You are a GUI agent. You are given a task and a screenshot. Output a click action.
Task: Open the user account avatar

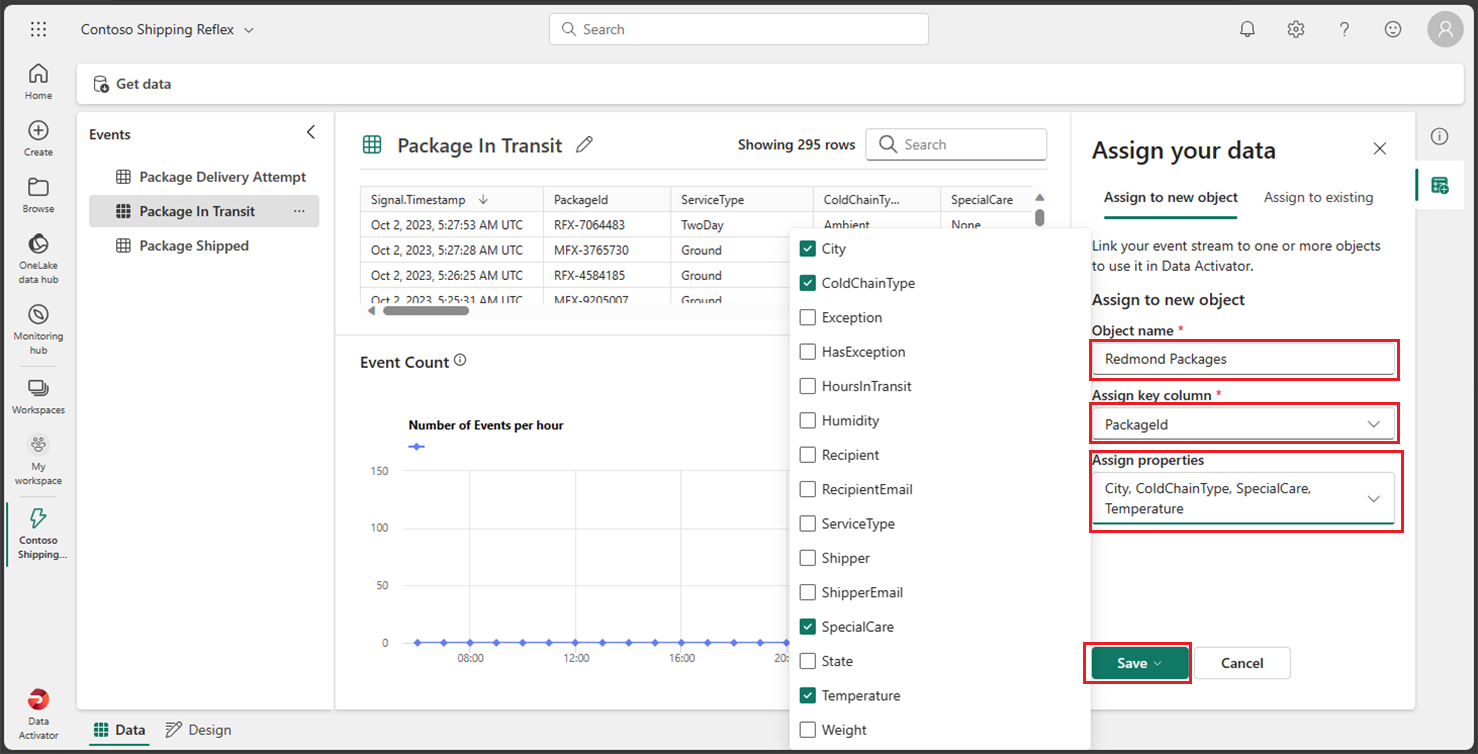coord(1445,29)
